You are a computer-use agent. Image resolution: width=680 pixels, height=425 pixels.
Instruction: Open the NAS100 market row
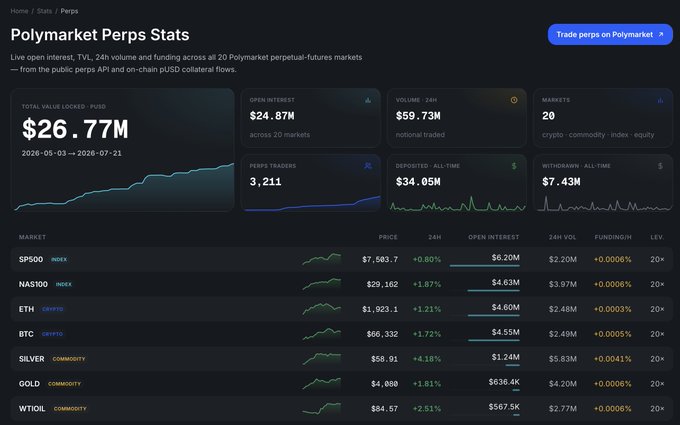(342, 284)
